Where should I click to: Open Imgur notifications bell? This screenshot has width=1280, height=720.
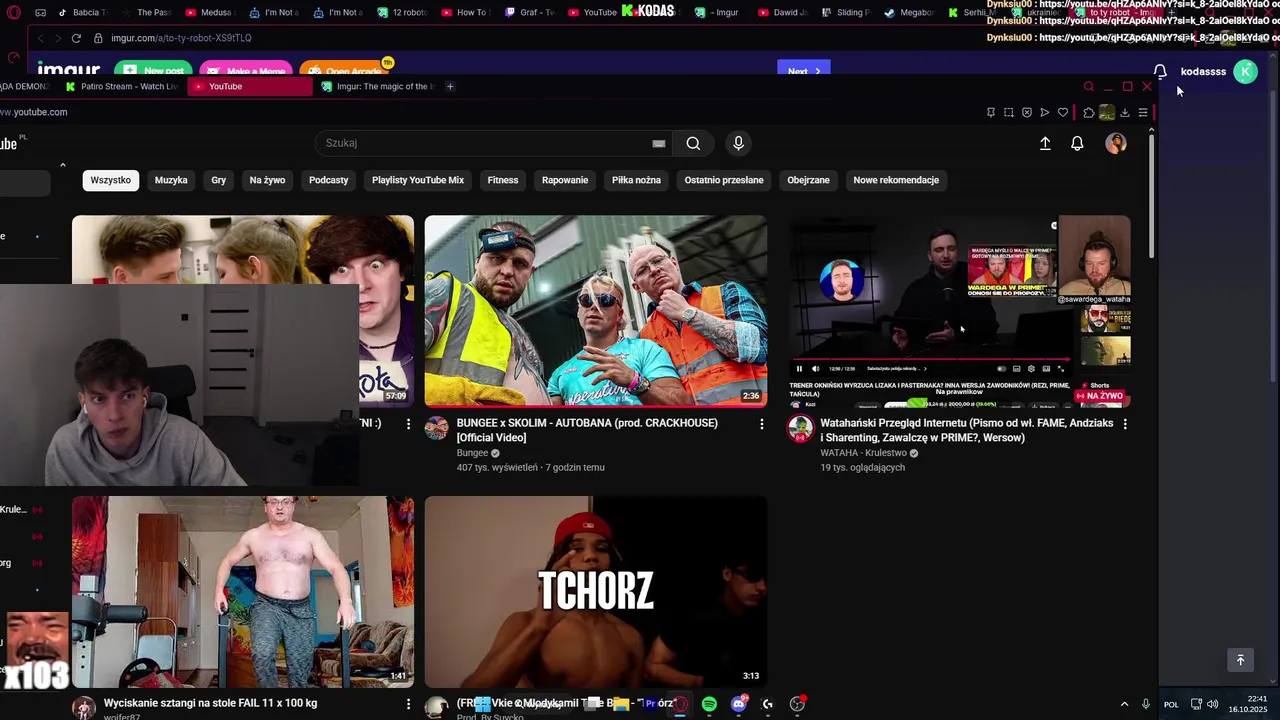tap(1160, 71)
